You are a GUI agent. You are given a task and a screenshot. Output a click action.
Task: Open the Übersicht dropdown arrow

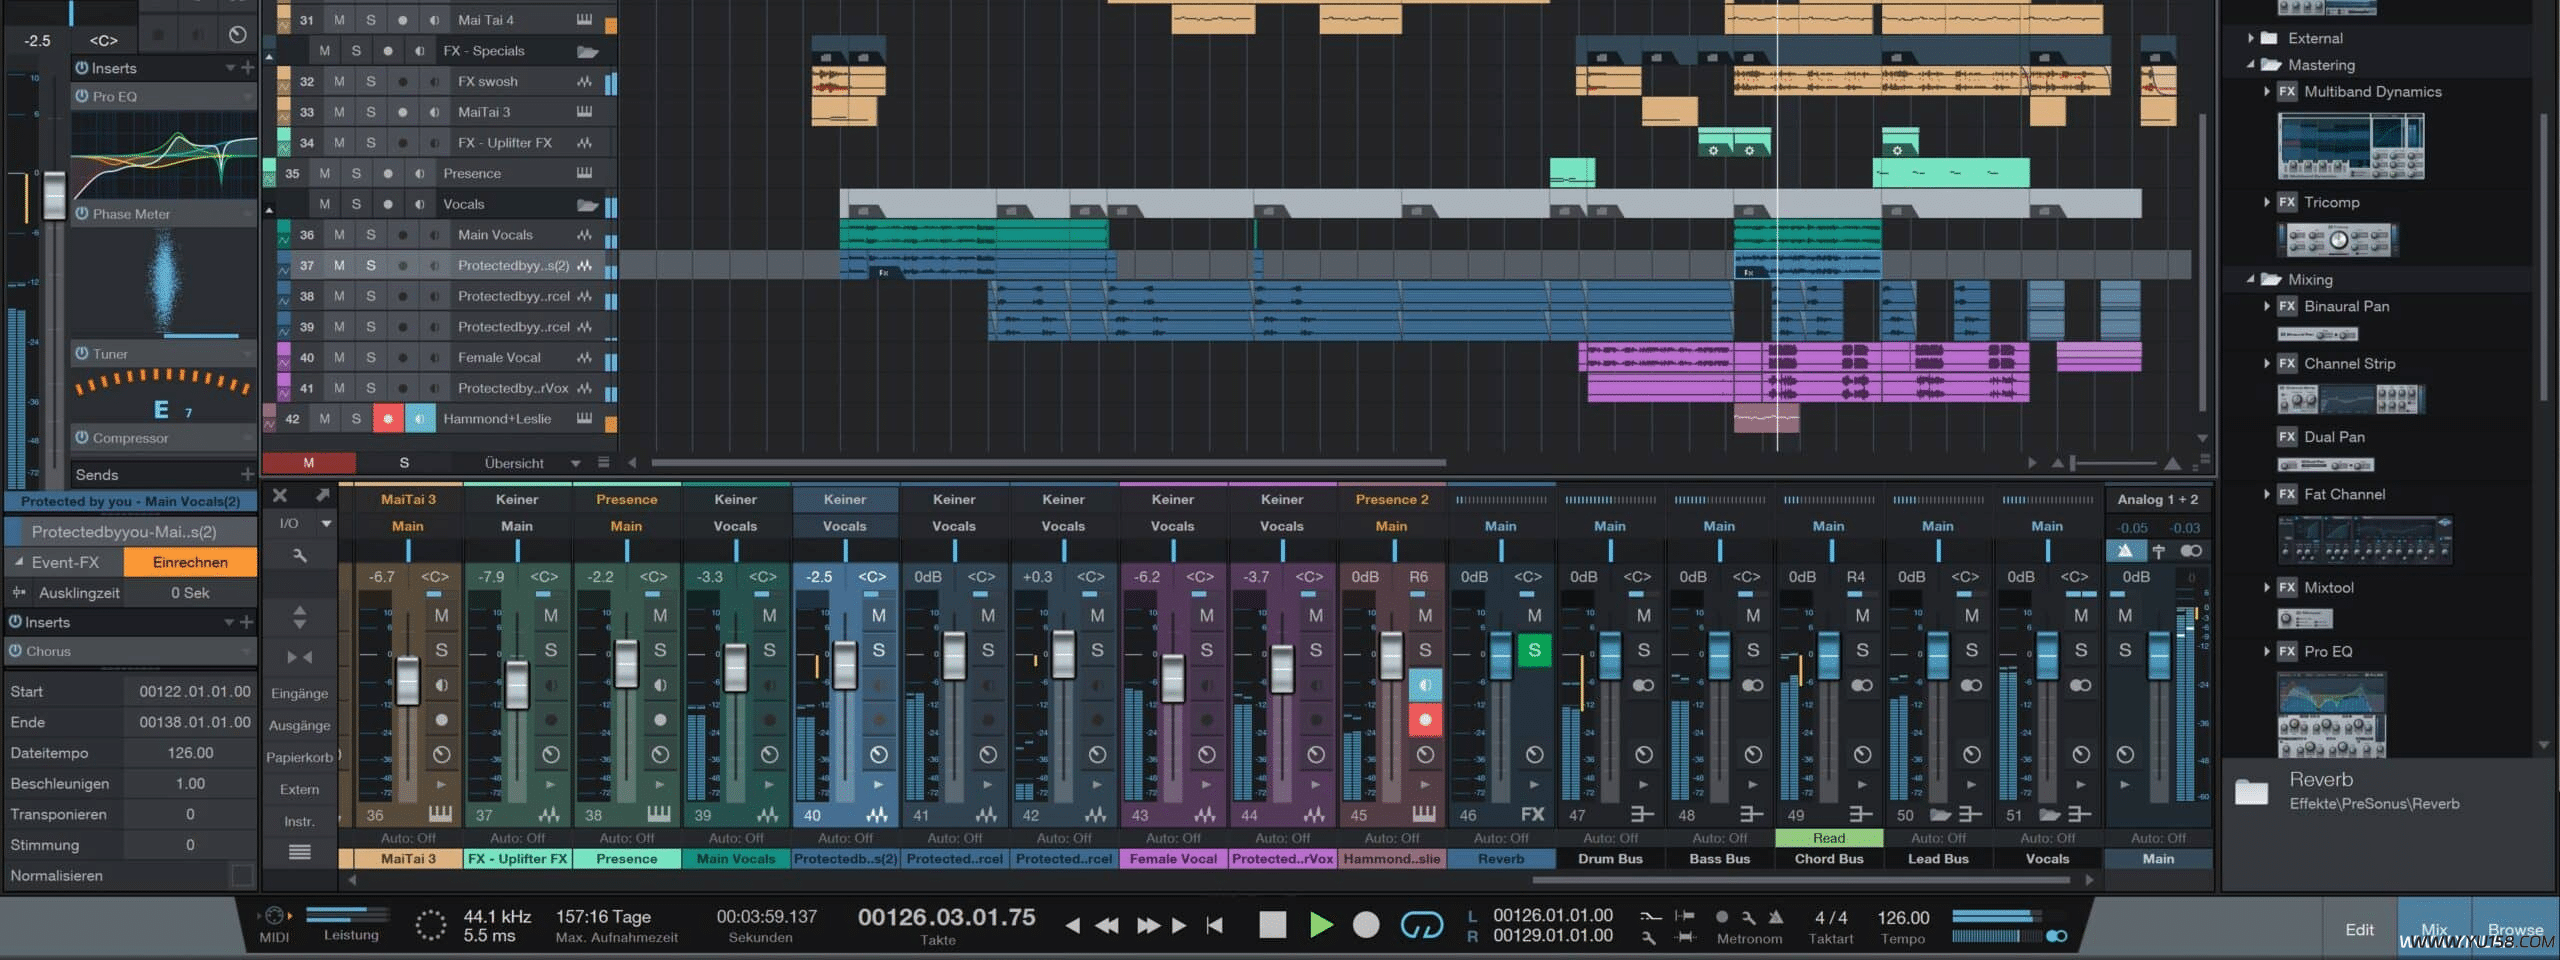click(x=575, y=463)
